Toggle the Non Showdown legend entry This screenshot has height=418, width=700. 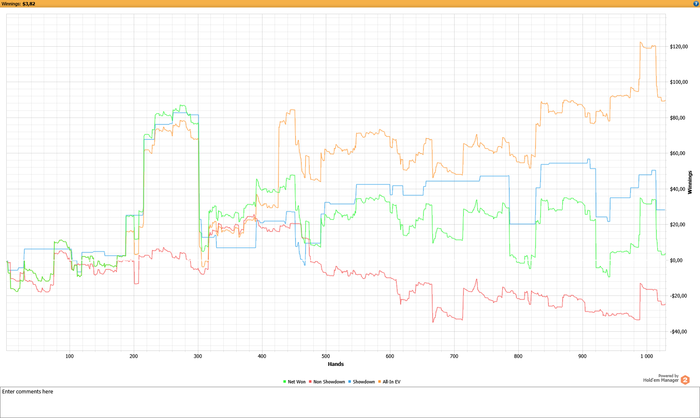[327, 382]
